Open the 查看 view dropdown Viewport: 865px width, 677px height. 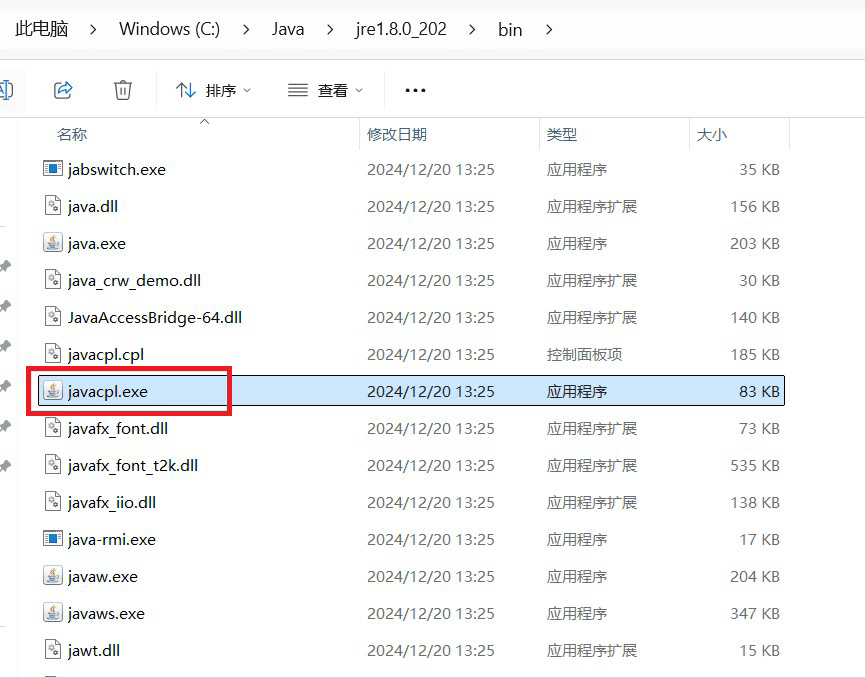click(325, 90)
